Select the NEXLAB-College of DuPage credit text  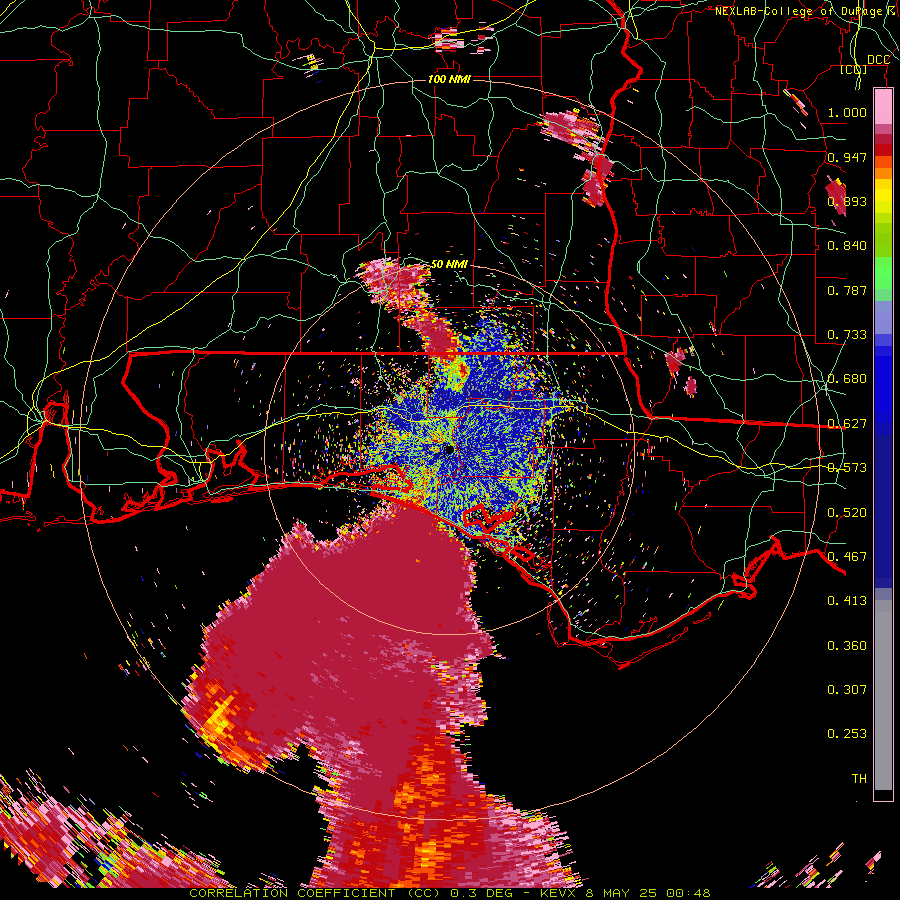[804, 11]
